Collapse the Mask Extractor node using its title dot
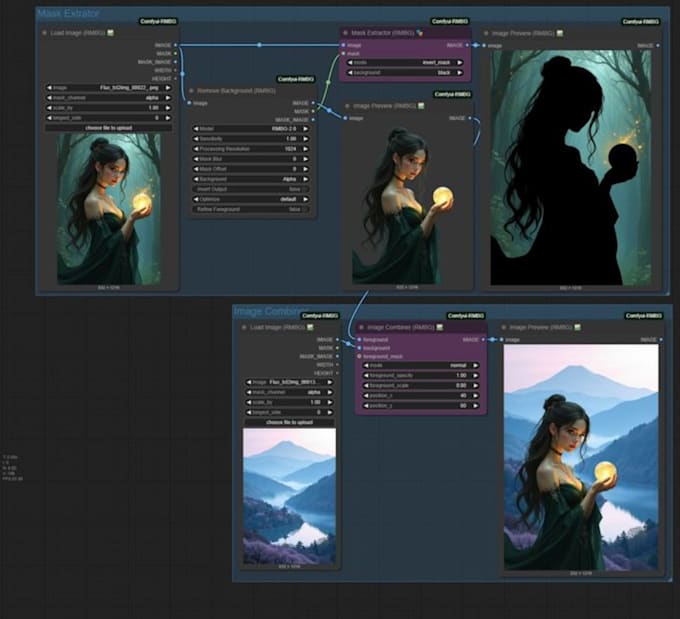This screenshot has width=680, height=619. [x=346, y=32]
